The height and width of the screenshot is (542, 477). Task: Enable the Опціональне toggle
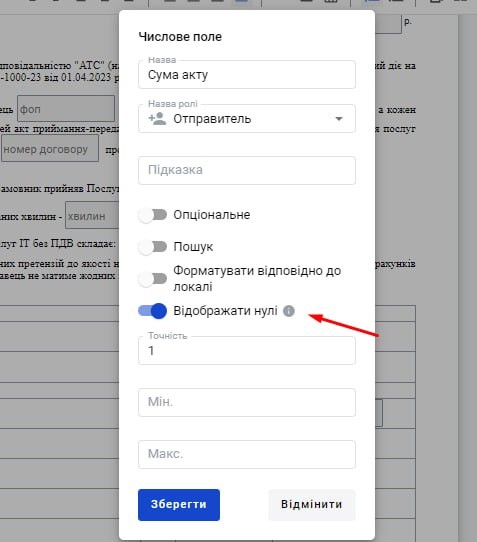152,215
